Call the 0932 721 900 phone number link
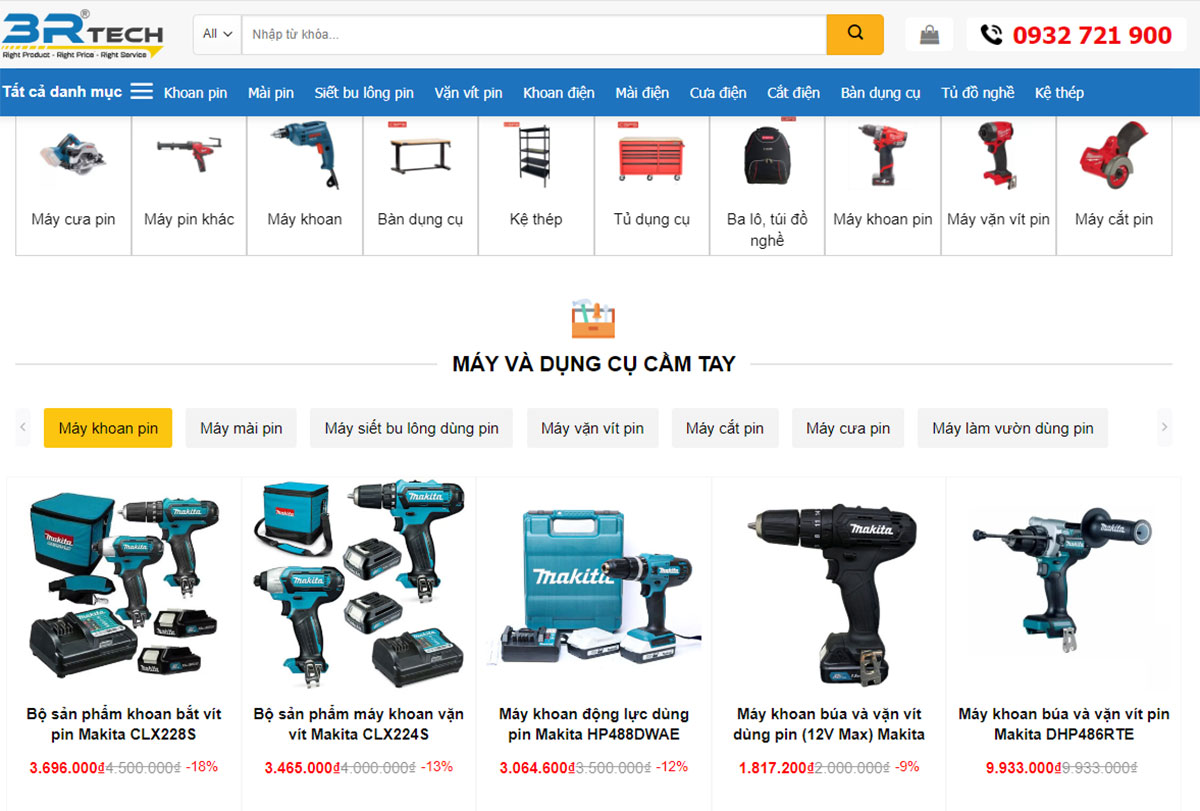 tap(1092, 35)
